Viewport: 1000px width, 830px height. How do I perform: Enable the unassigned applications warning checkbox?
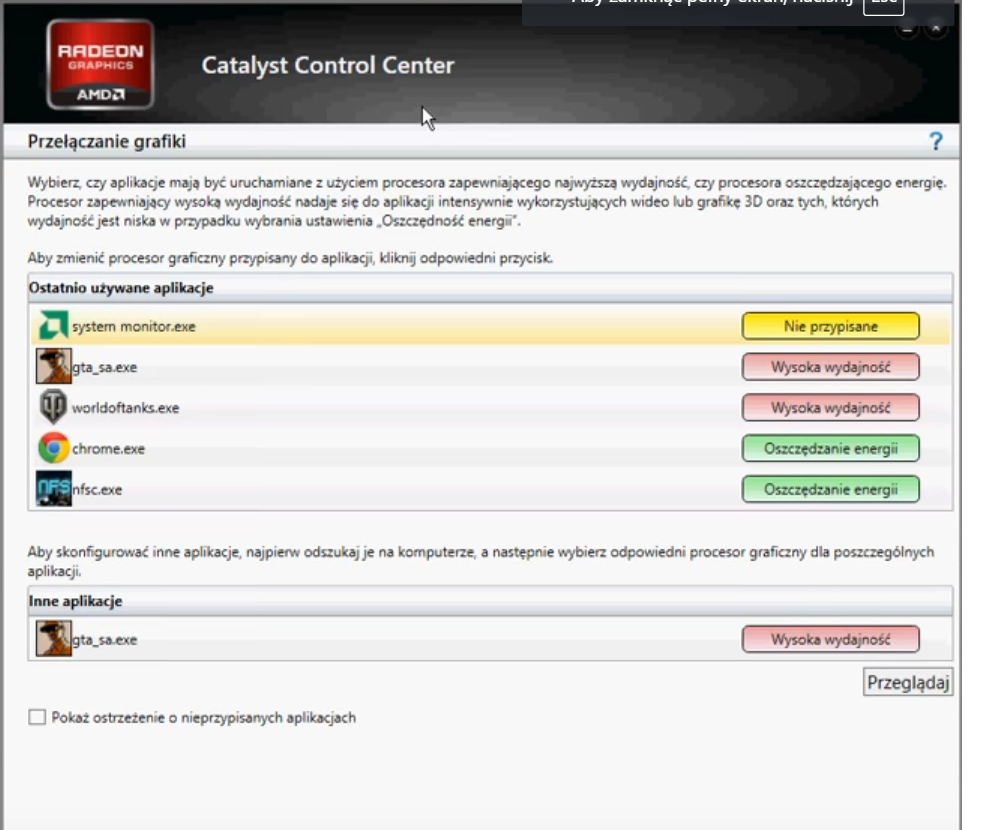[35, 716]
